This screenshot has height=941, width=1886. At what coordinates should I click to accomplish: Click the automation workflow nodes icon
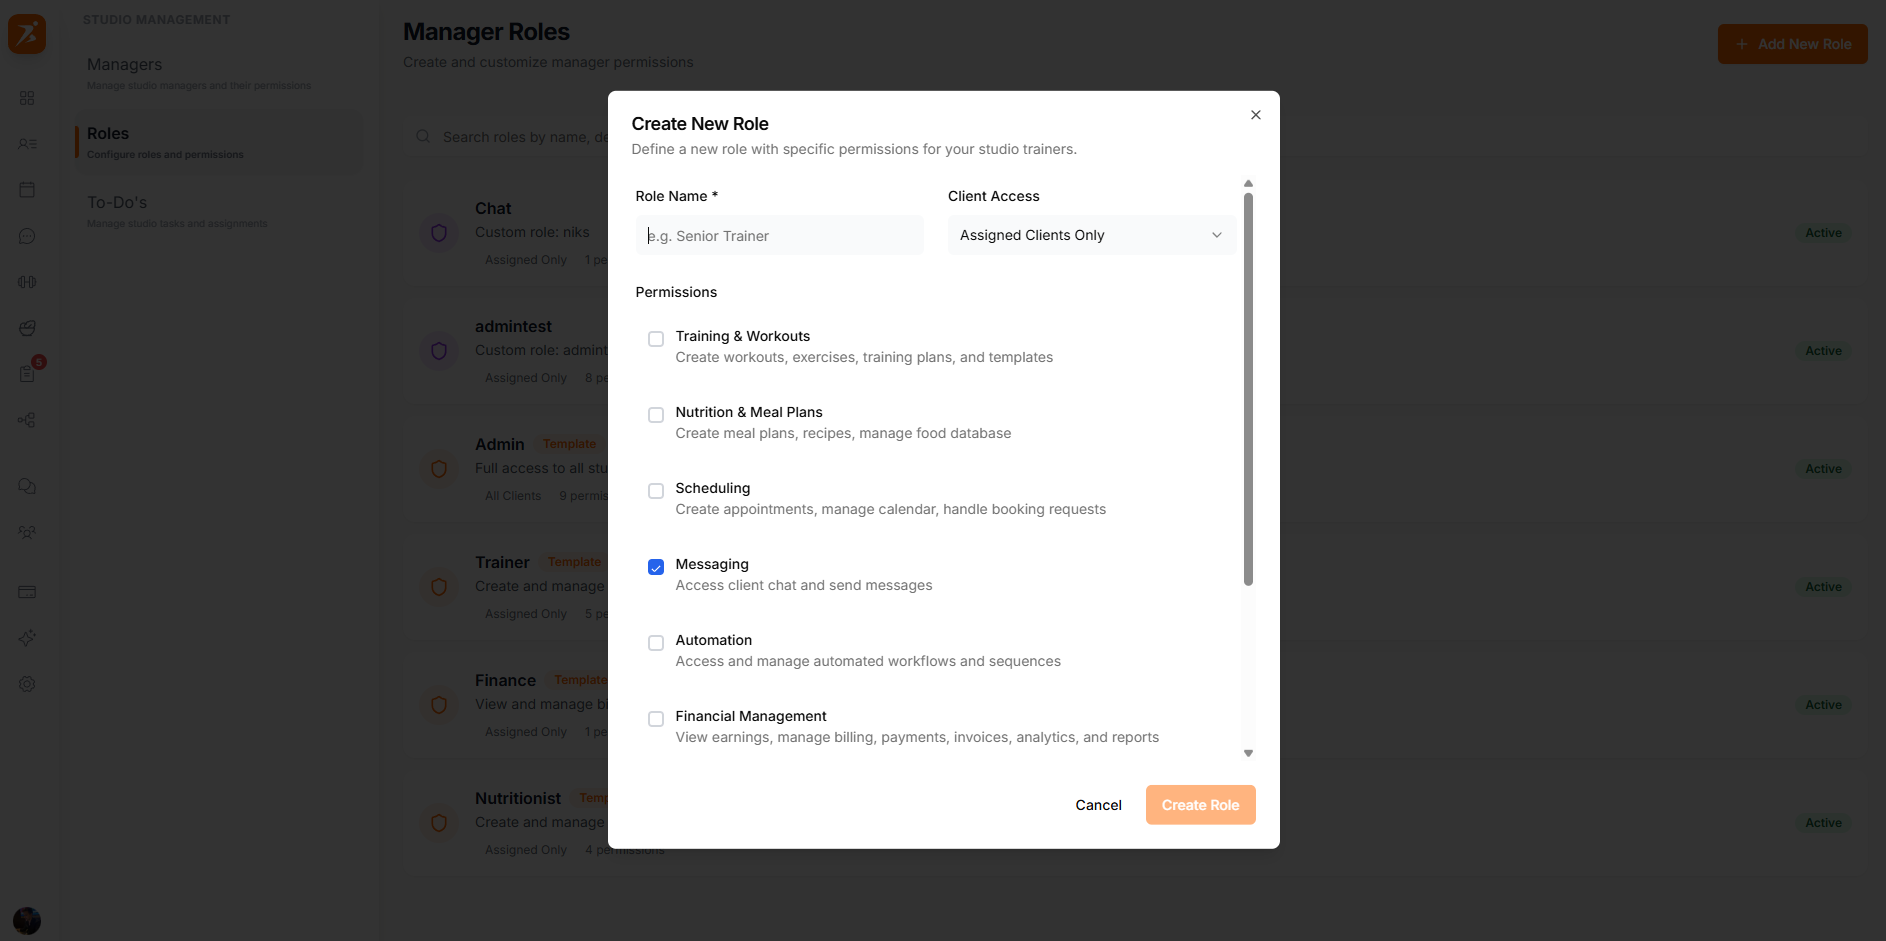pyautogui.click(x=27, y=420)
